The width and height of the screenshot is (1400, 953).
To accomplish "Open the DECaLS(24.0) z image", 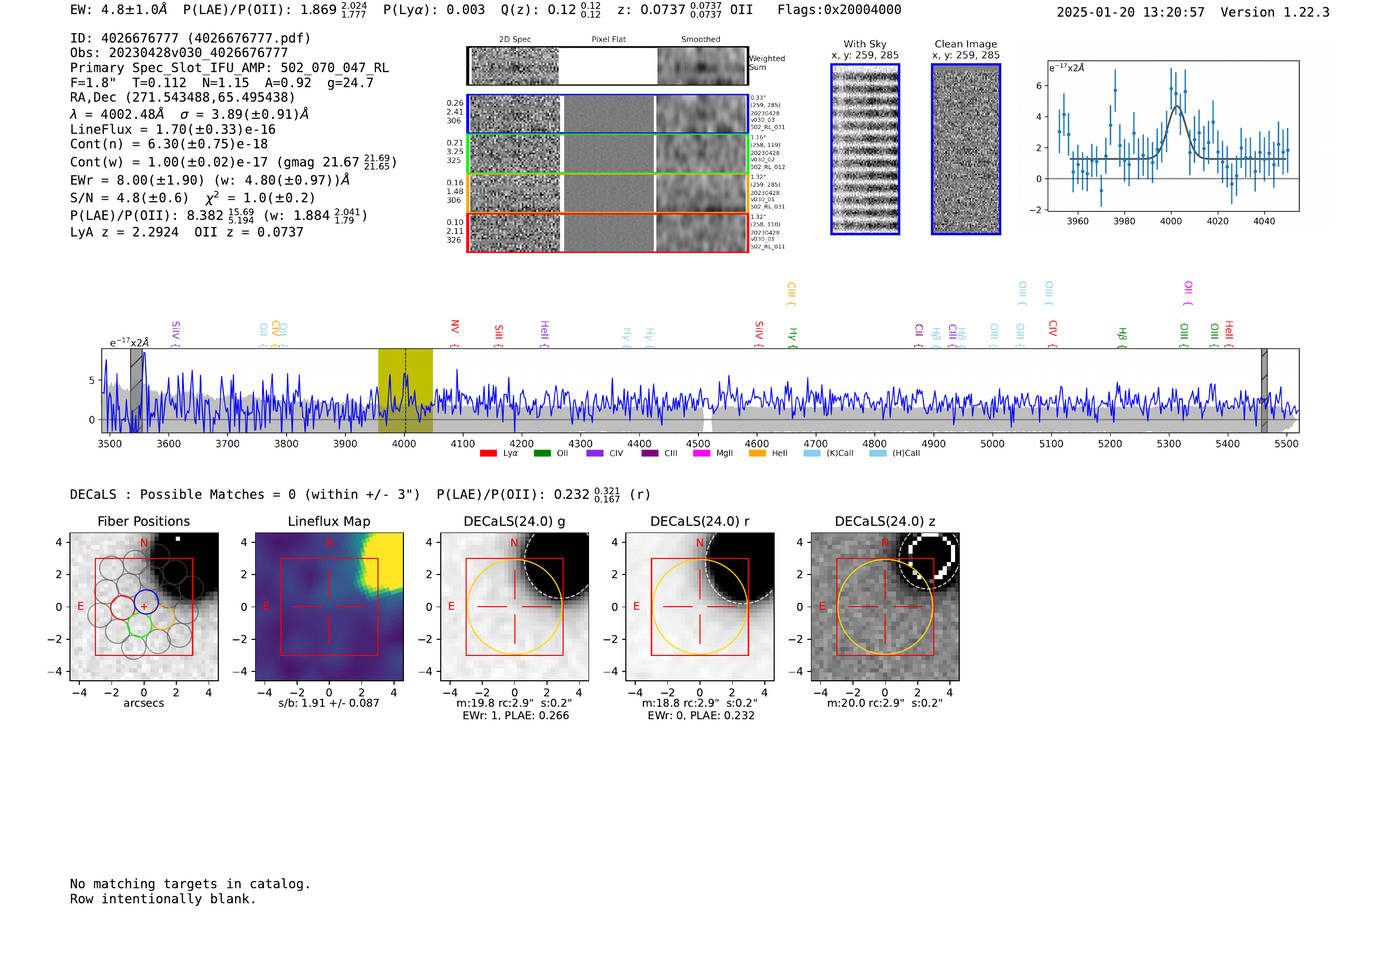I will (885, 607).
